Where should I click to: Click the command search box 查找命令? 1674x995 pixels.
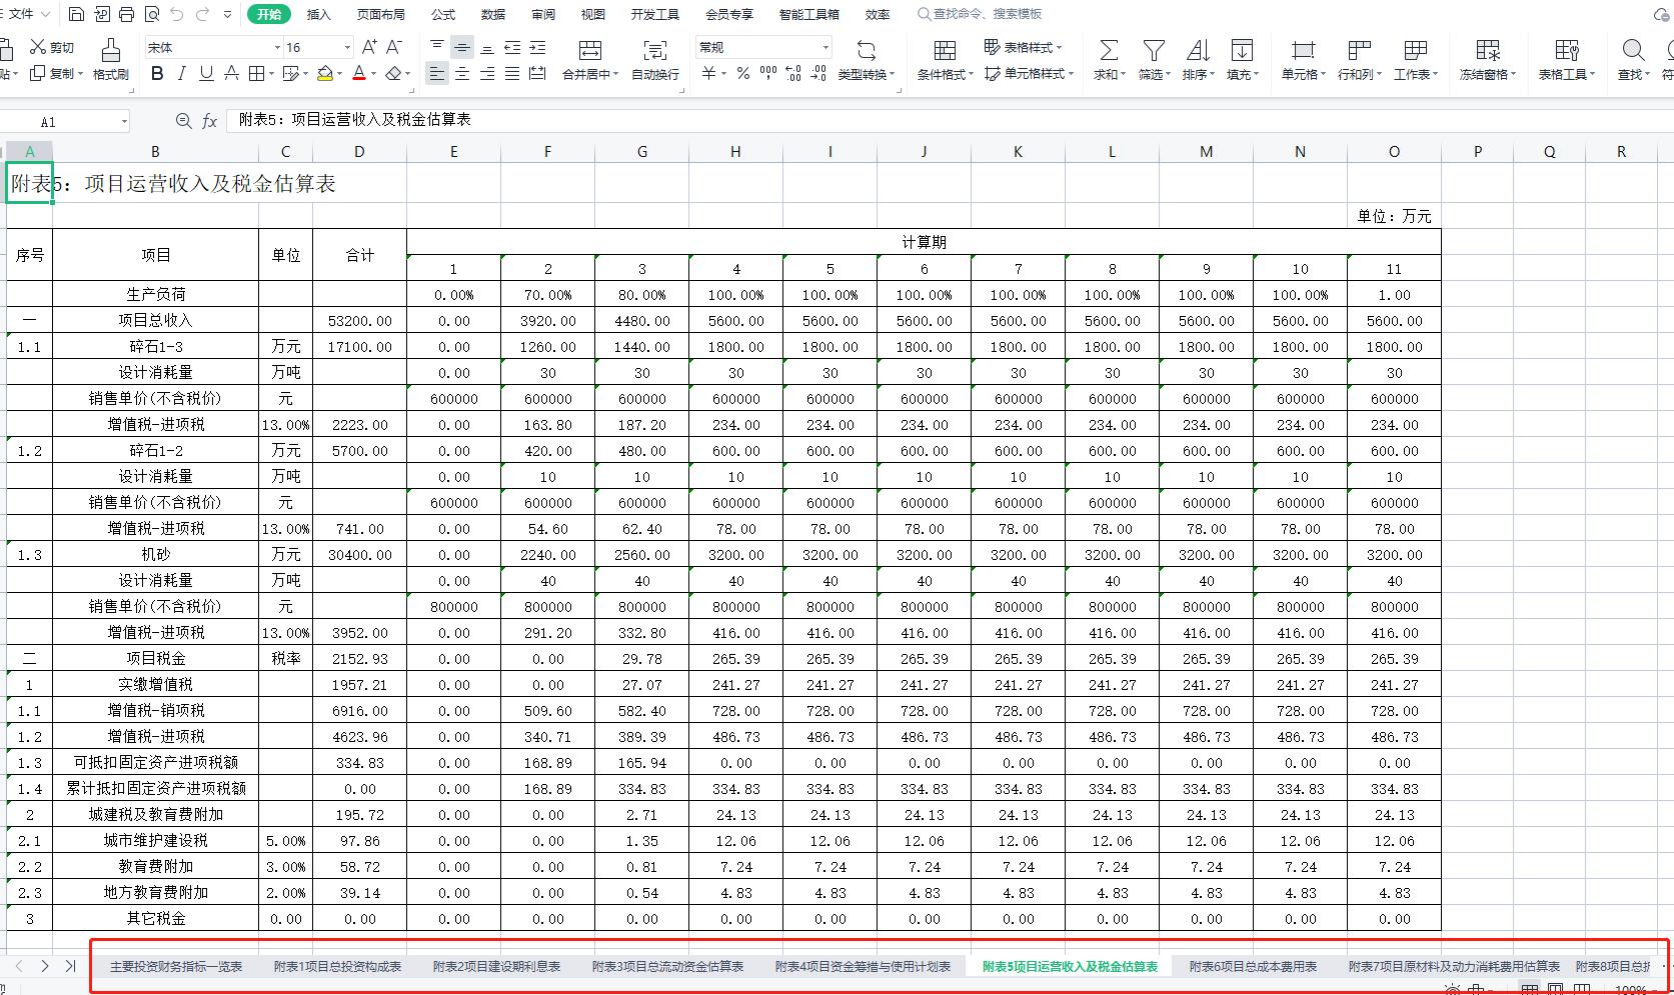click(985, 14)
